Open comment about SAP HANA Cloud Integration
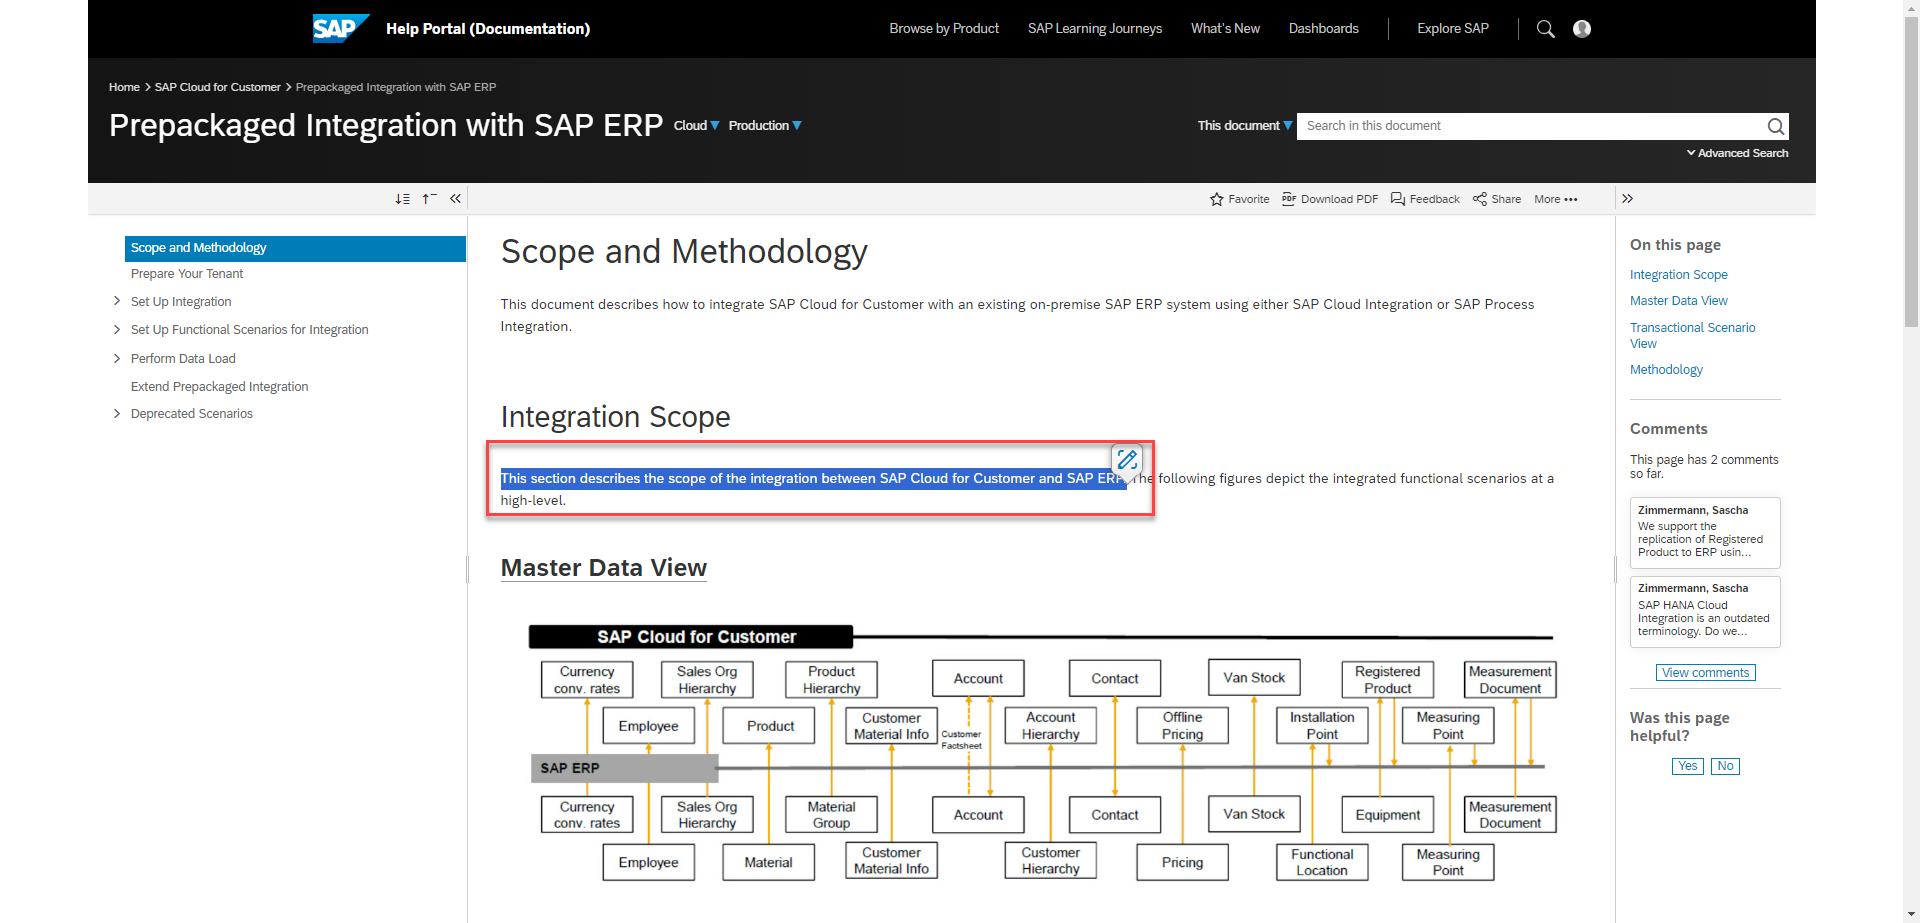 1705,612
